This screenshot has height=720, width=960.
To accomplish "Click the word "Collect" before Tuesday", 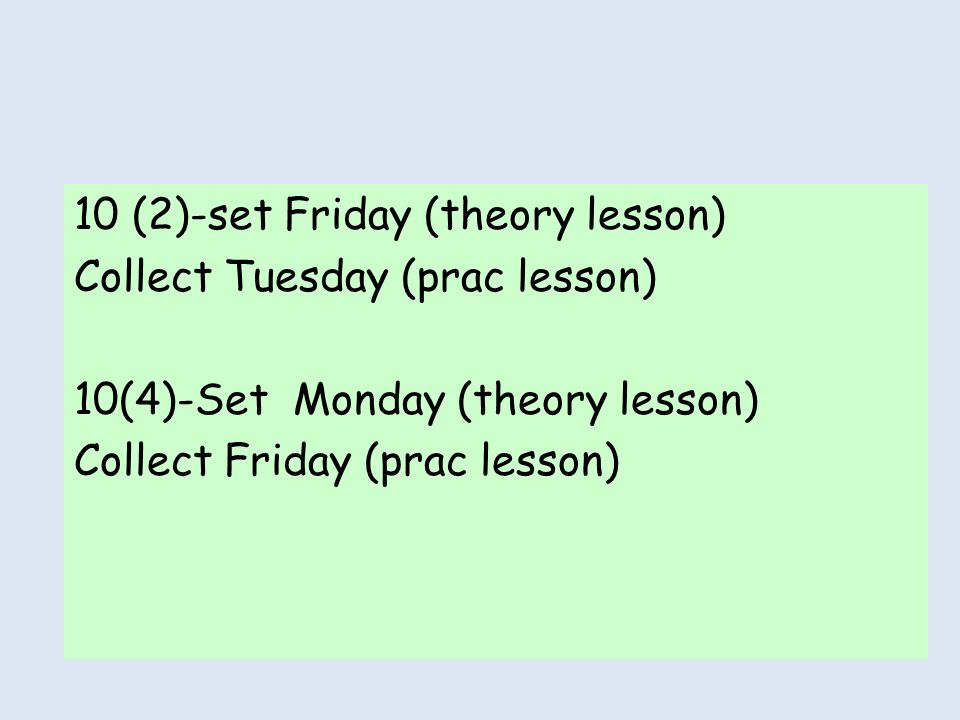I will click(143, 275).
